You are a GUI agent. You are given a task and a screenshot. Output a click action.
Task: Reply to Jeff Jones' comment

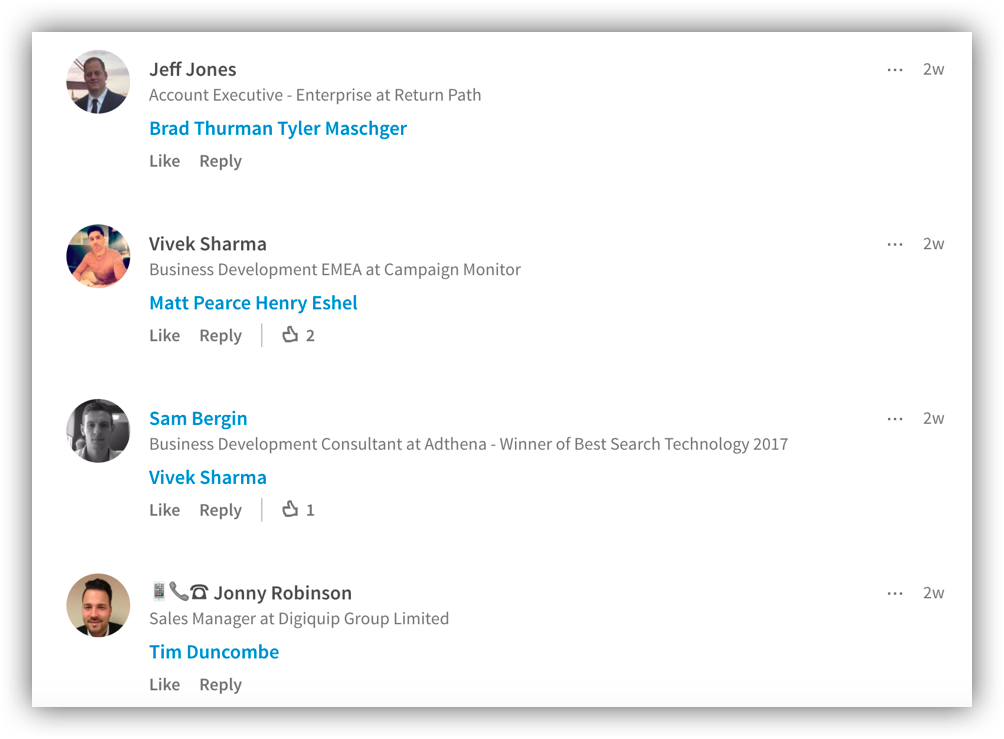[220, 161]
